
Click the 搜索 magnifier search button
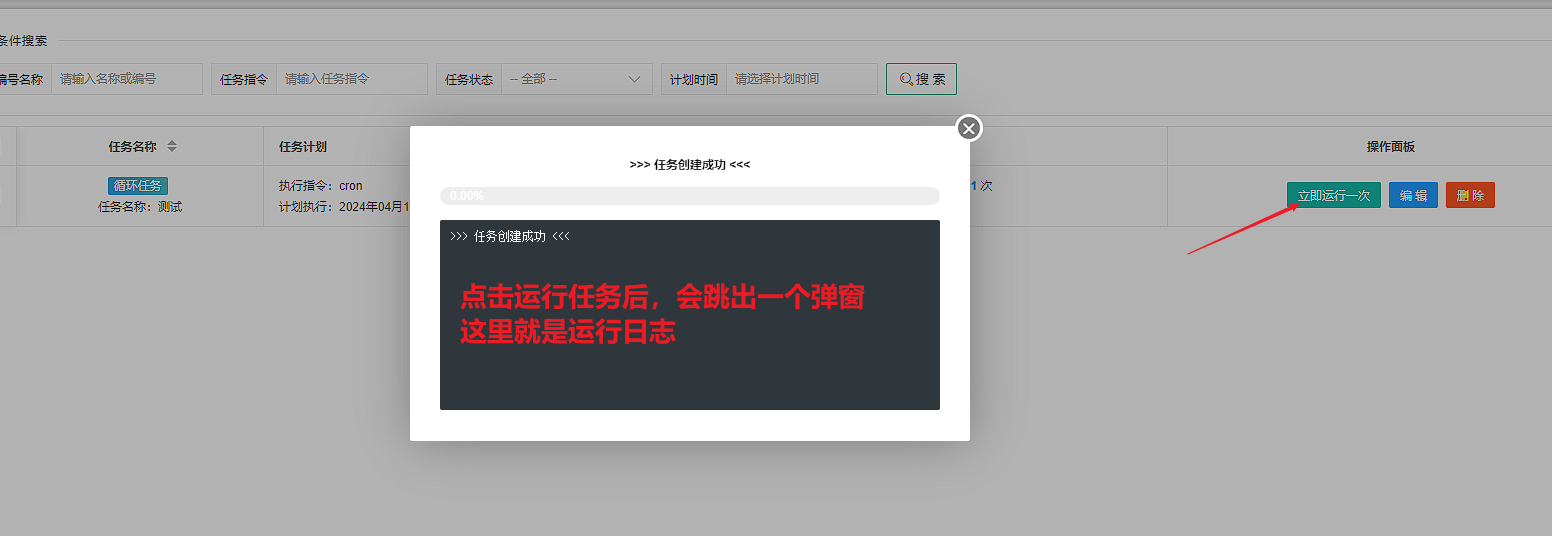tap(921, 79)
